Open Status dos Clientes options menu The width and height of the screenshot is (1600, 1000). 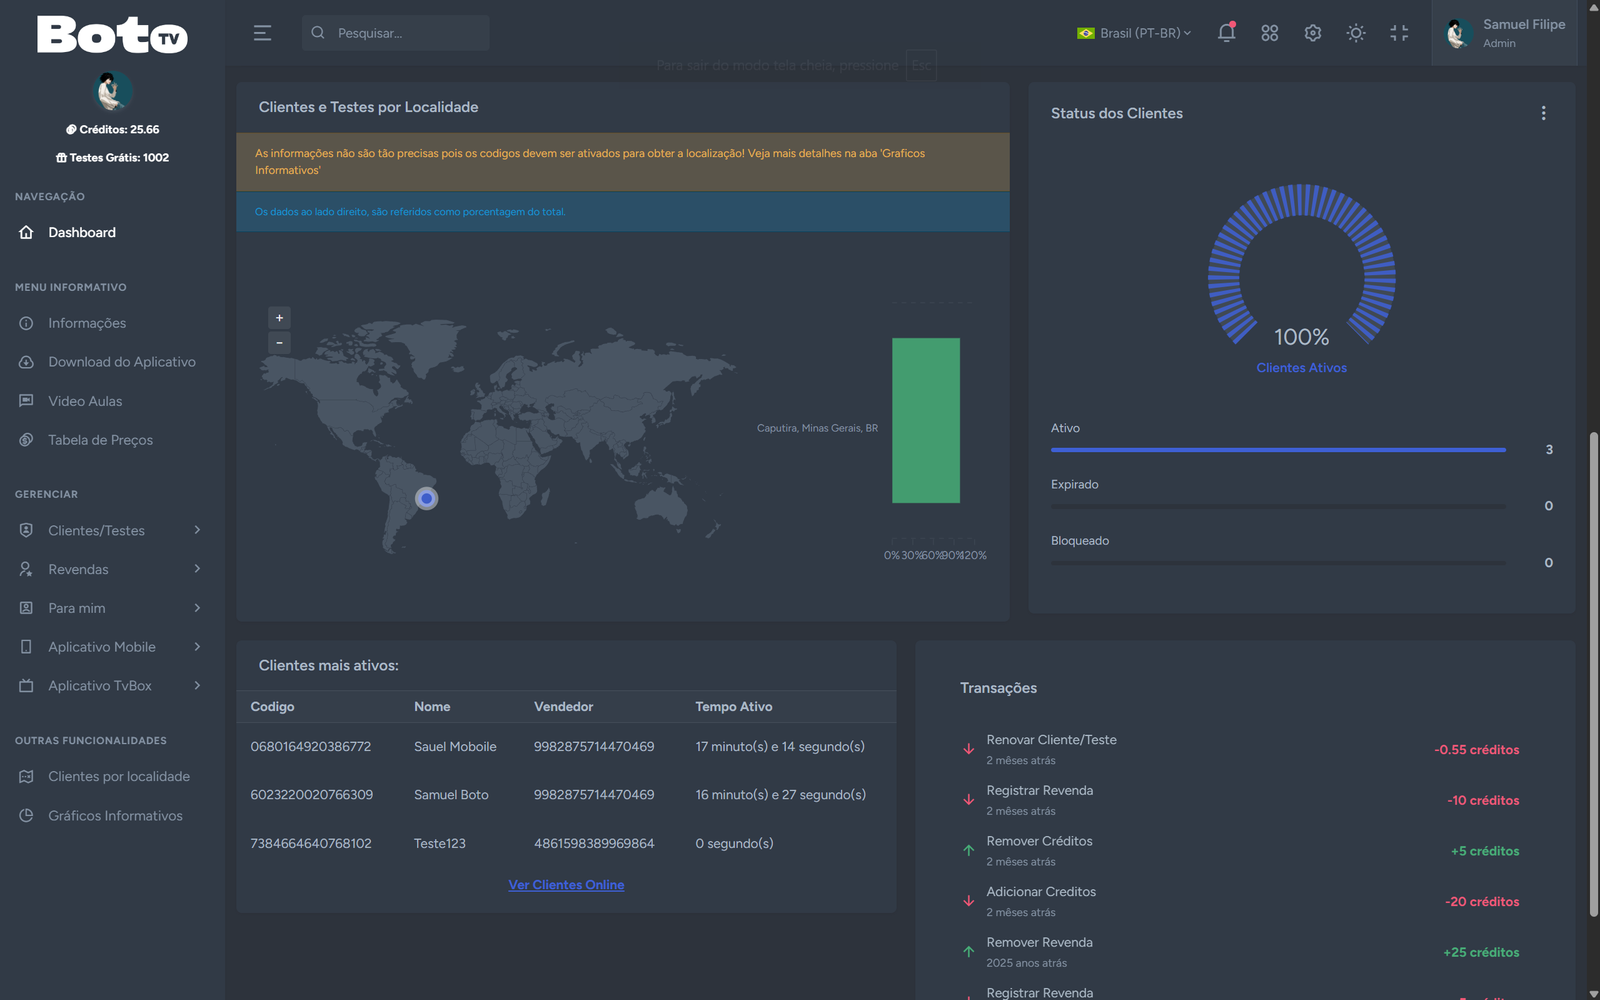1543,113
